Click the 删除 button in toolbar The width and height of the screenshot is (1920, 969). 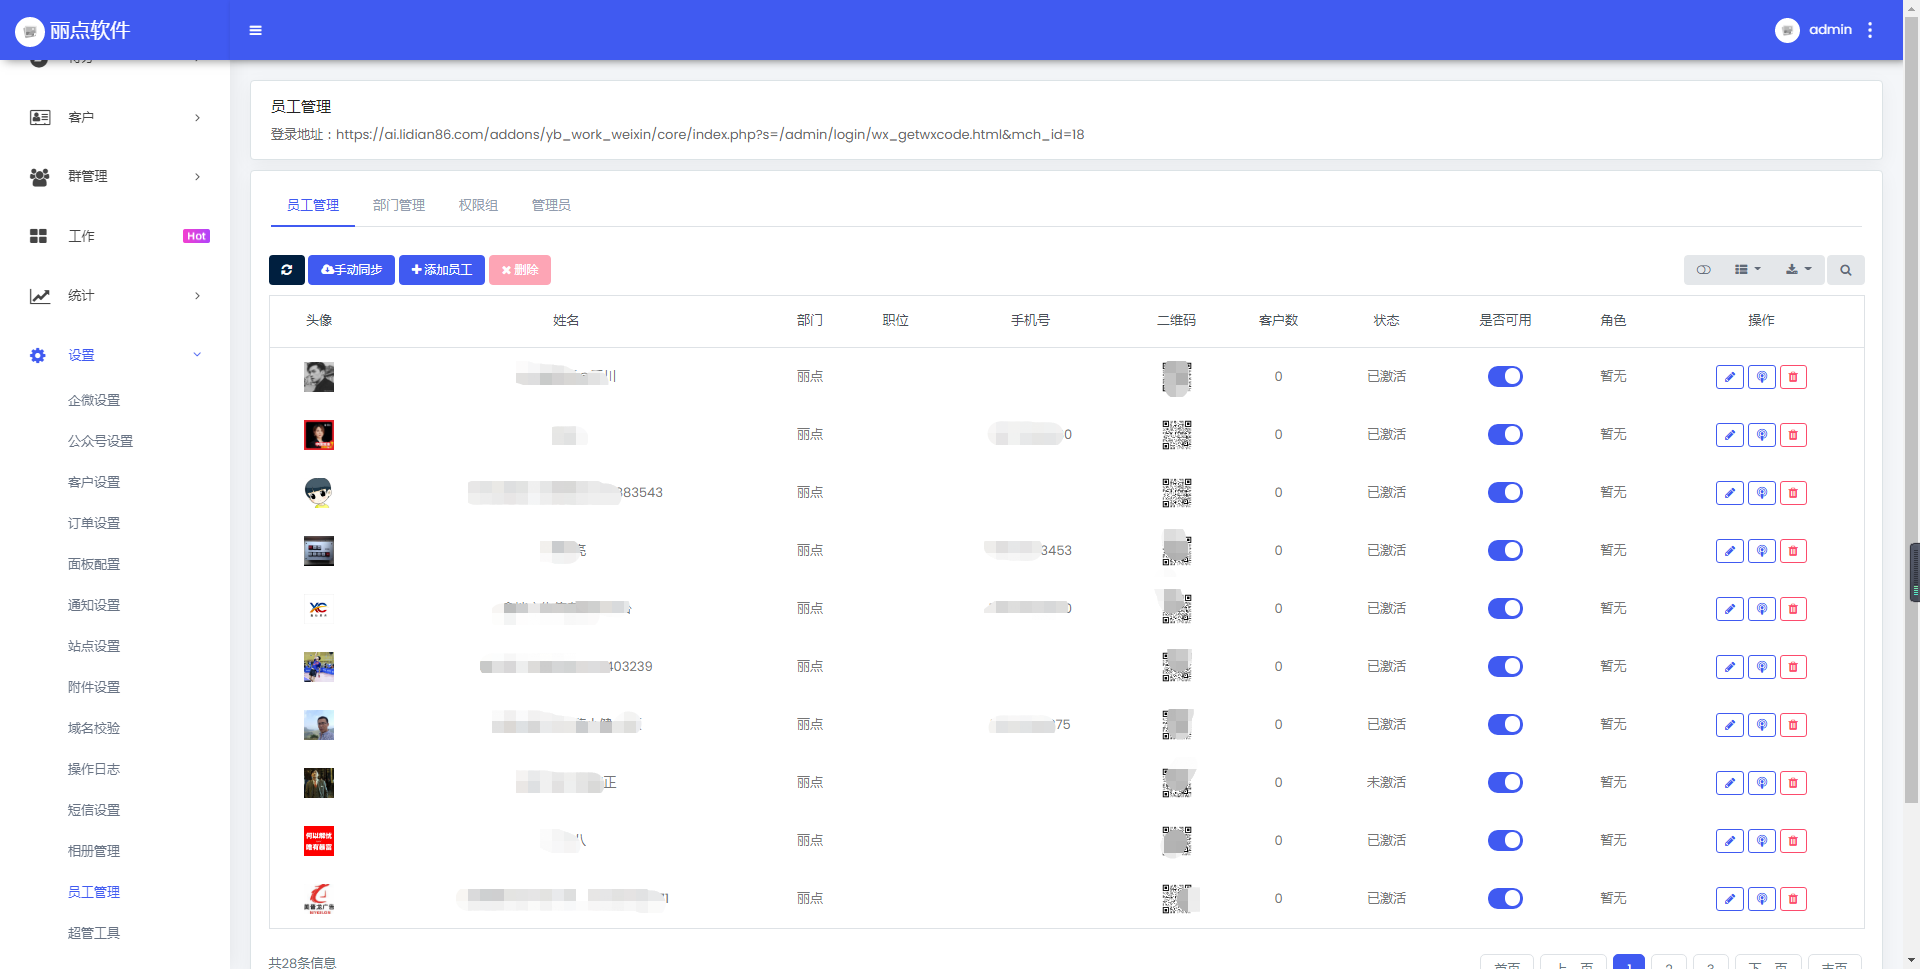tap(520, 270)
